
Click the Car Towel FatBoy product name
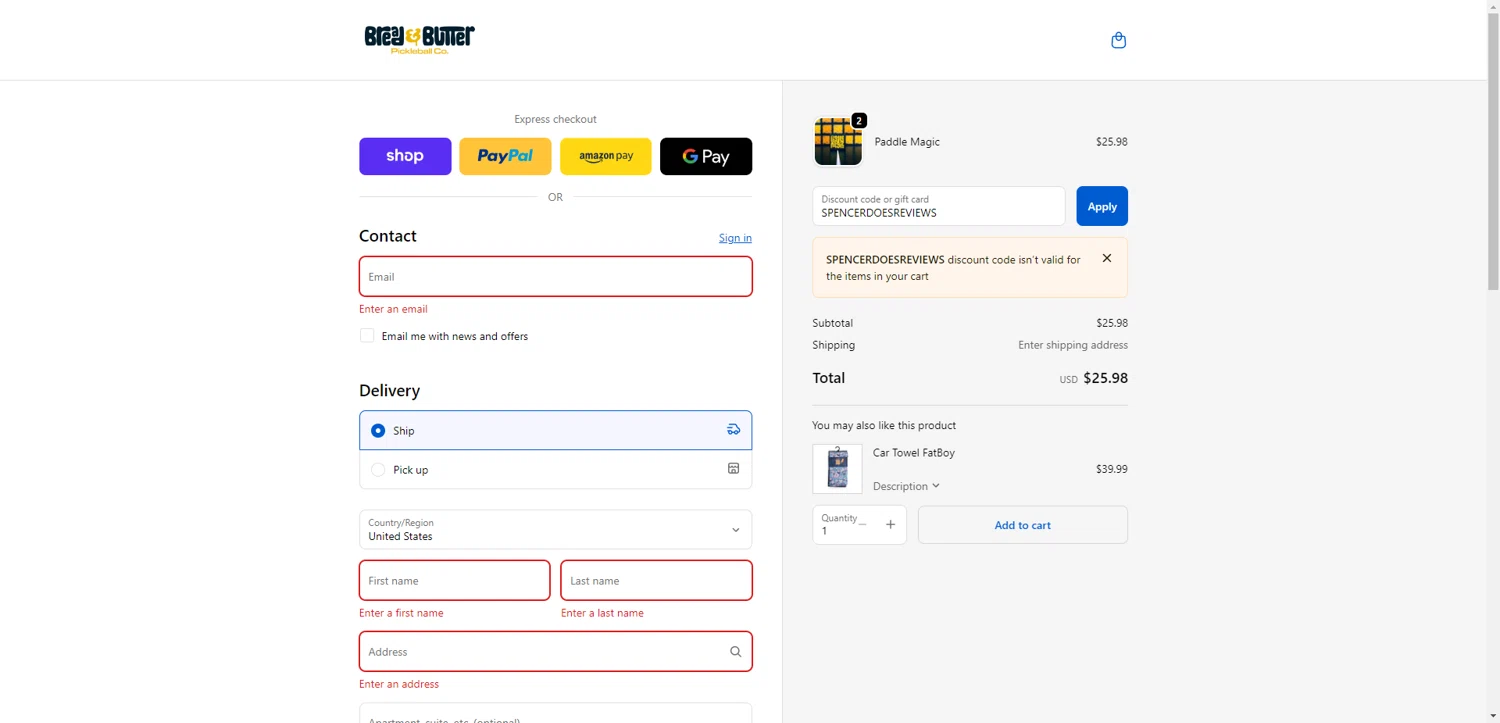click(914, 453)
